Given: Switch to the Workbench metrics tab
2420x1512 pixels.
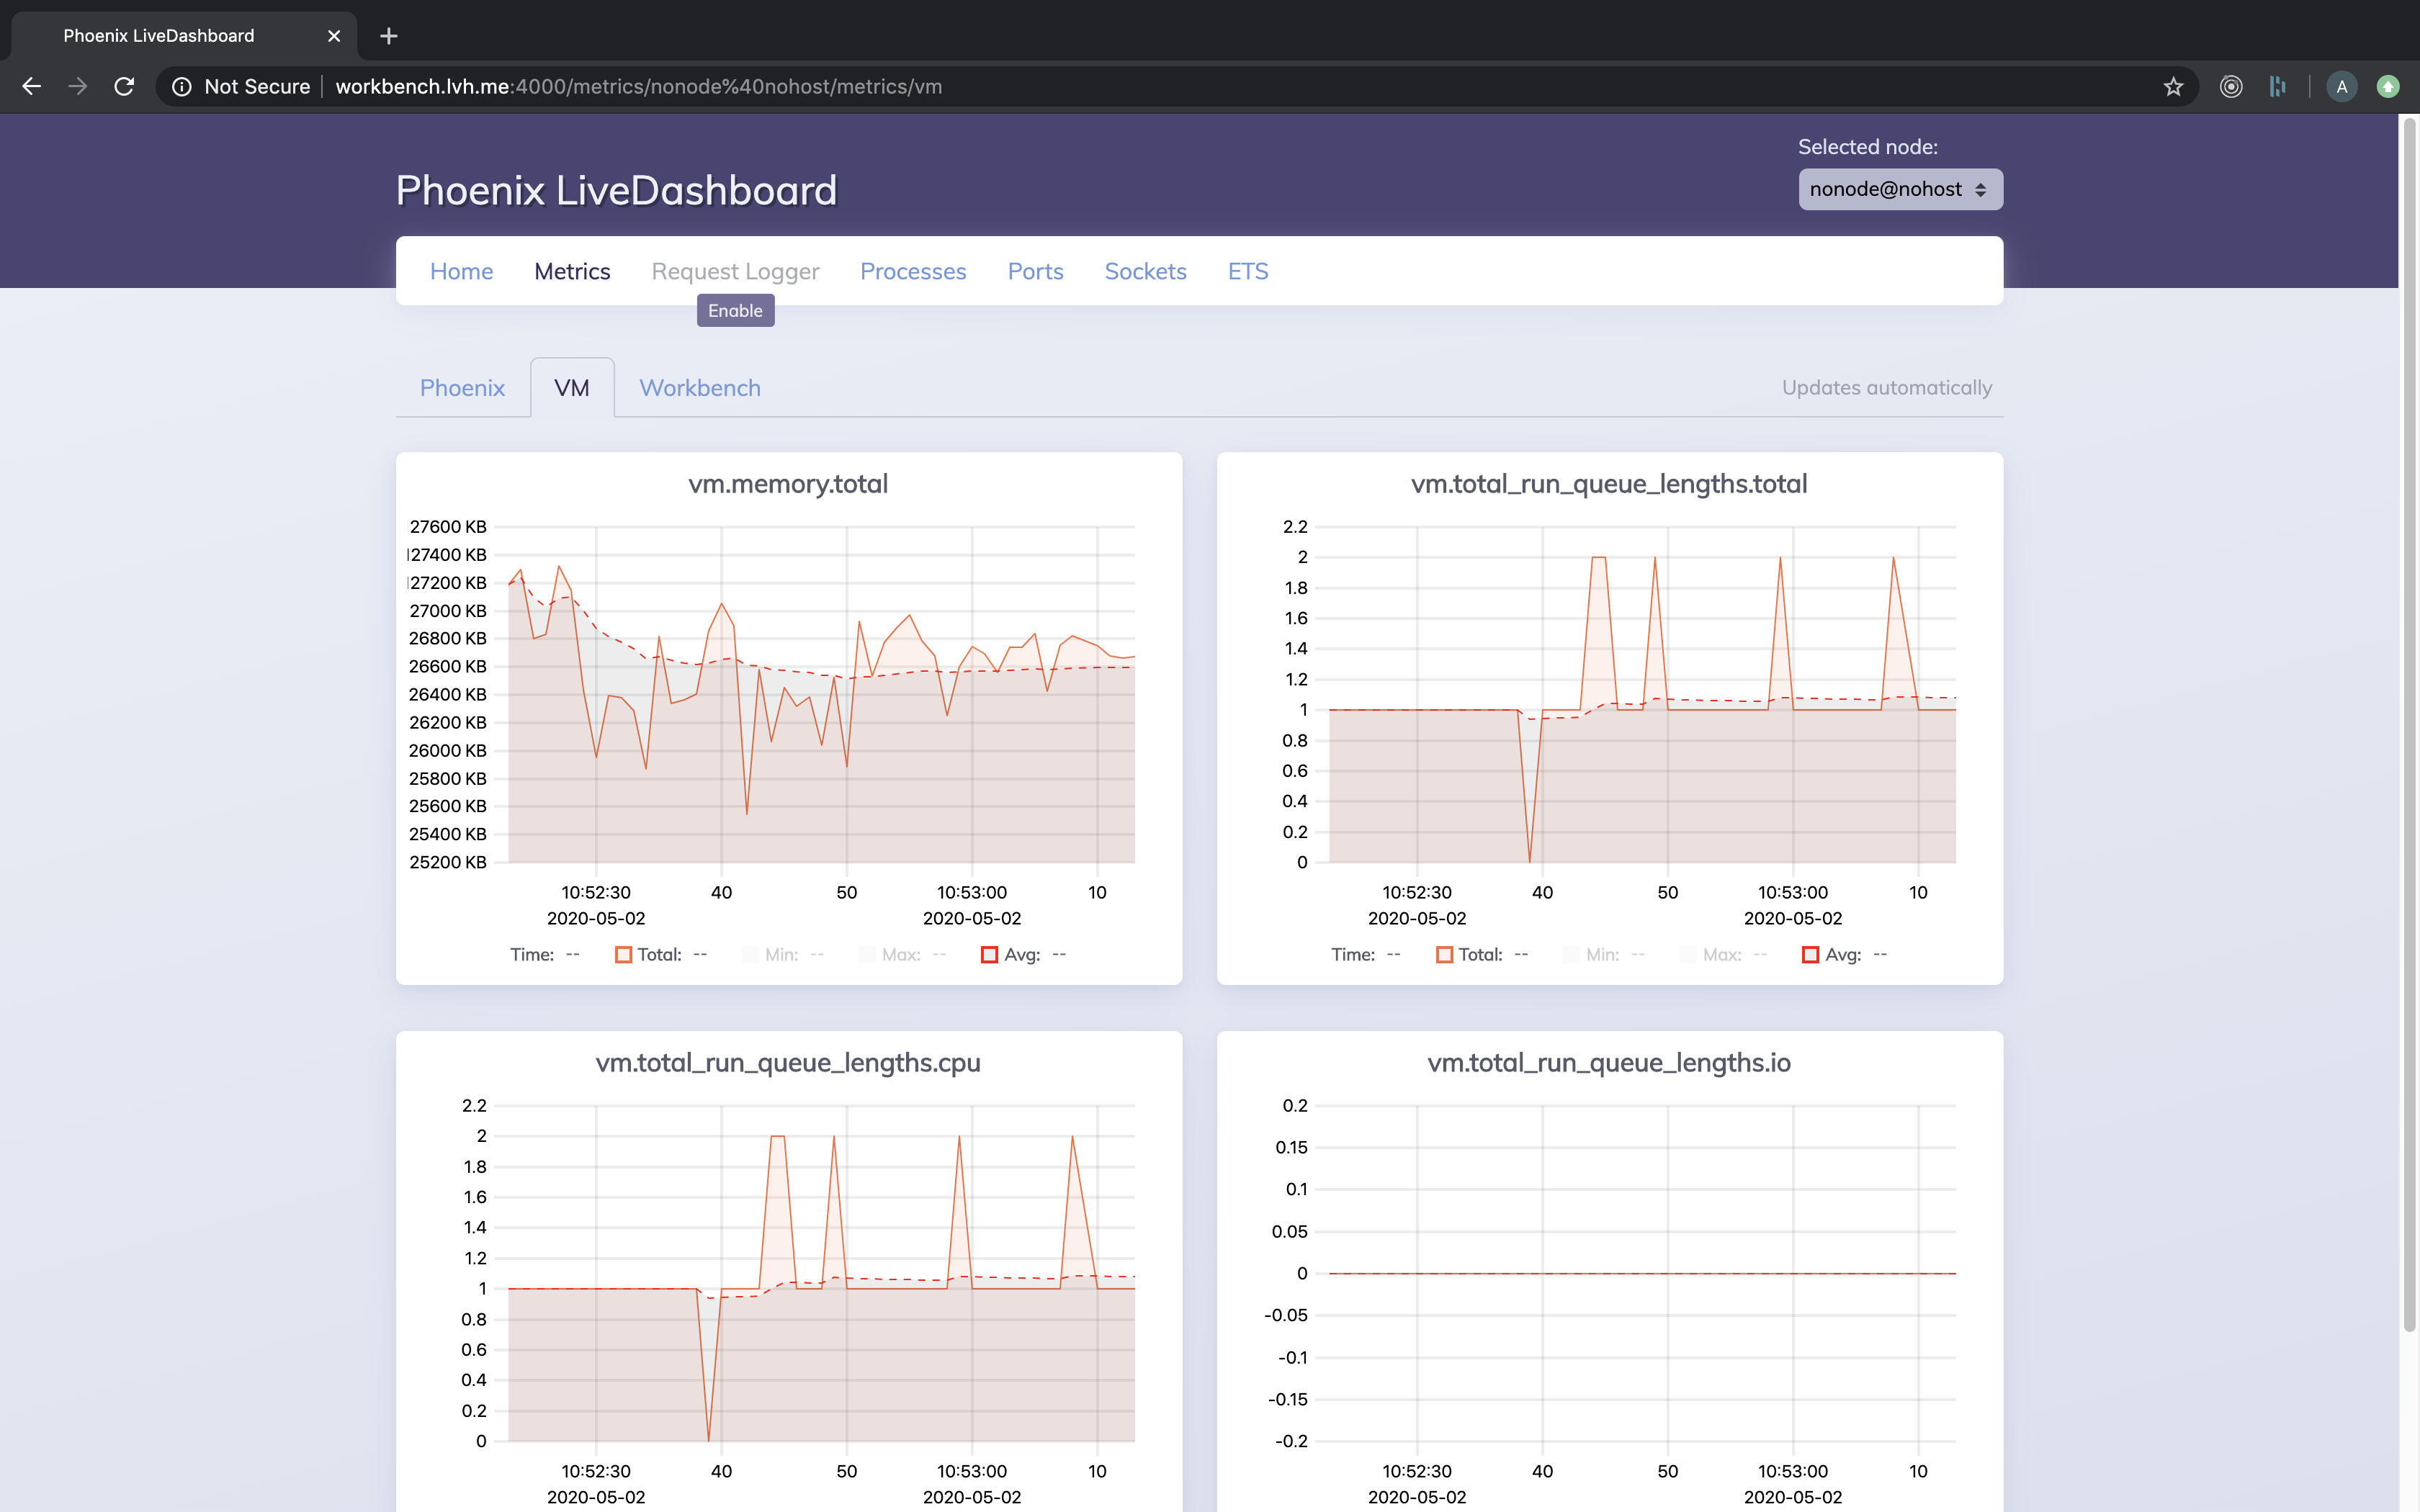Looking at the screenshot, I should pos(699,388).
